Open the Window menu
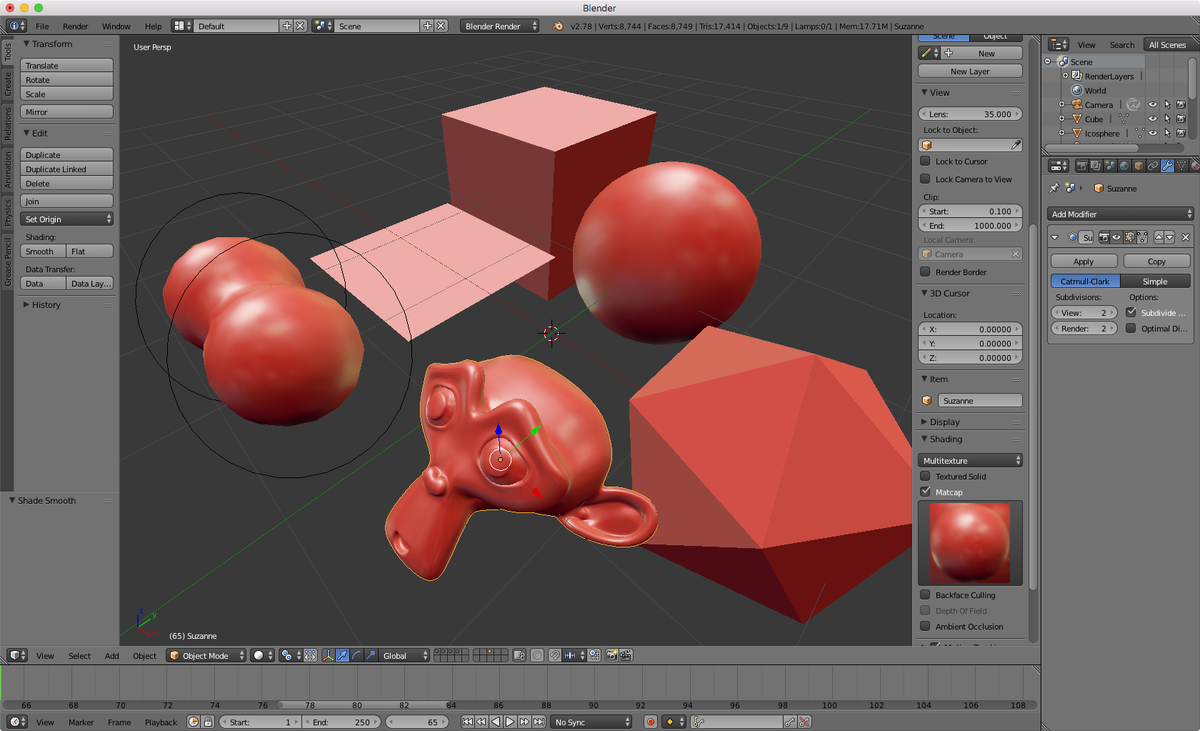The width and height of the screenshot is (1200, 731). (116, 26)
